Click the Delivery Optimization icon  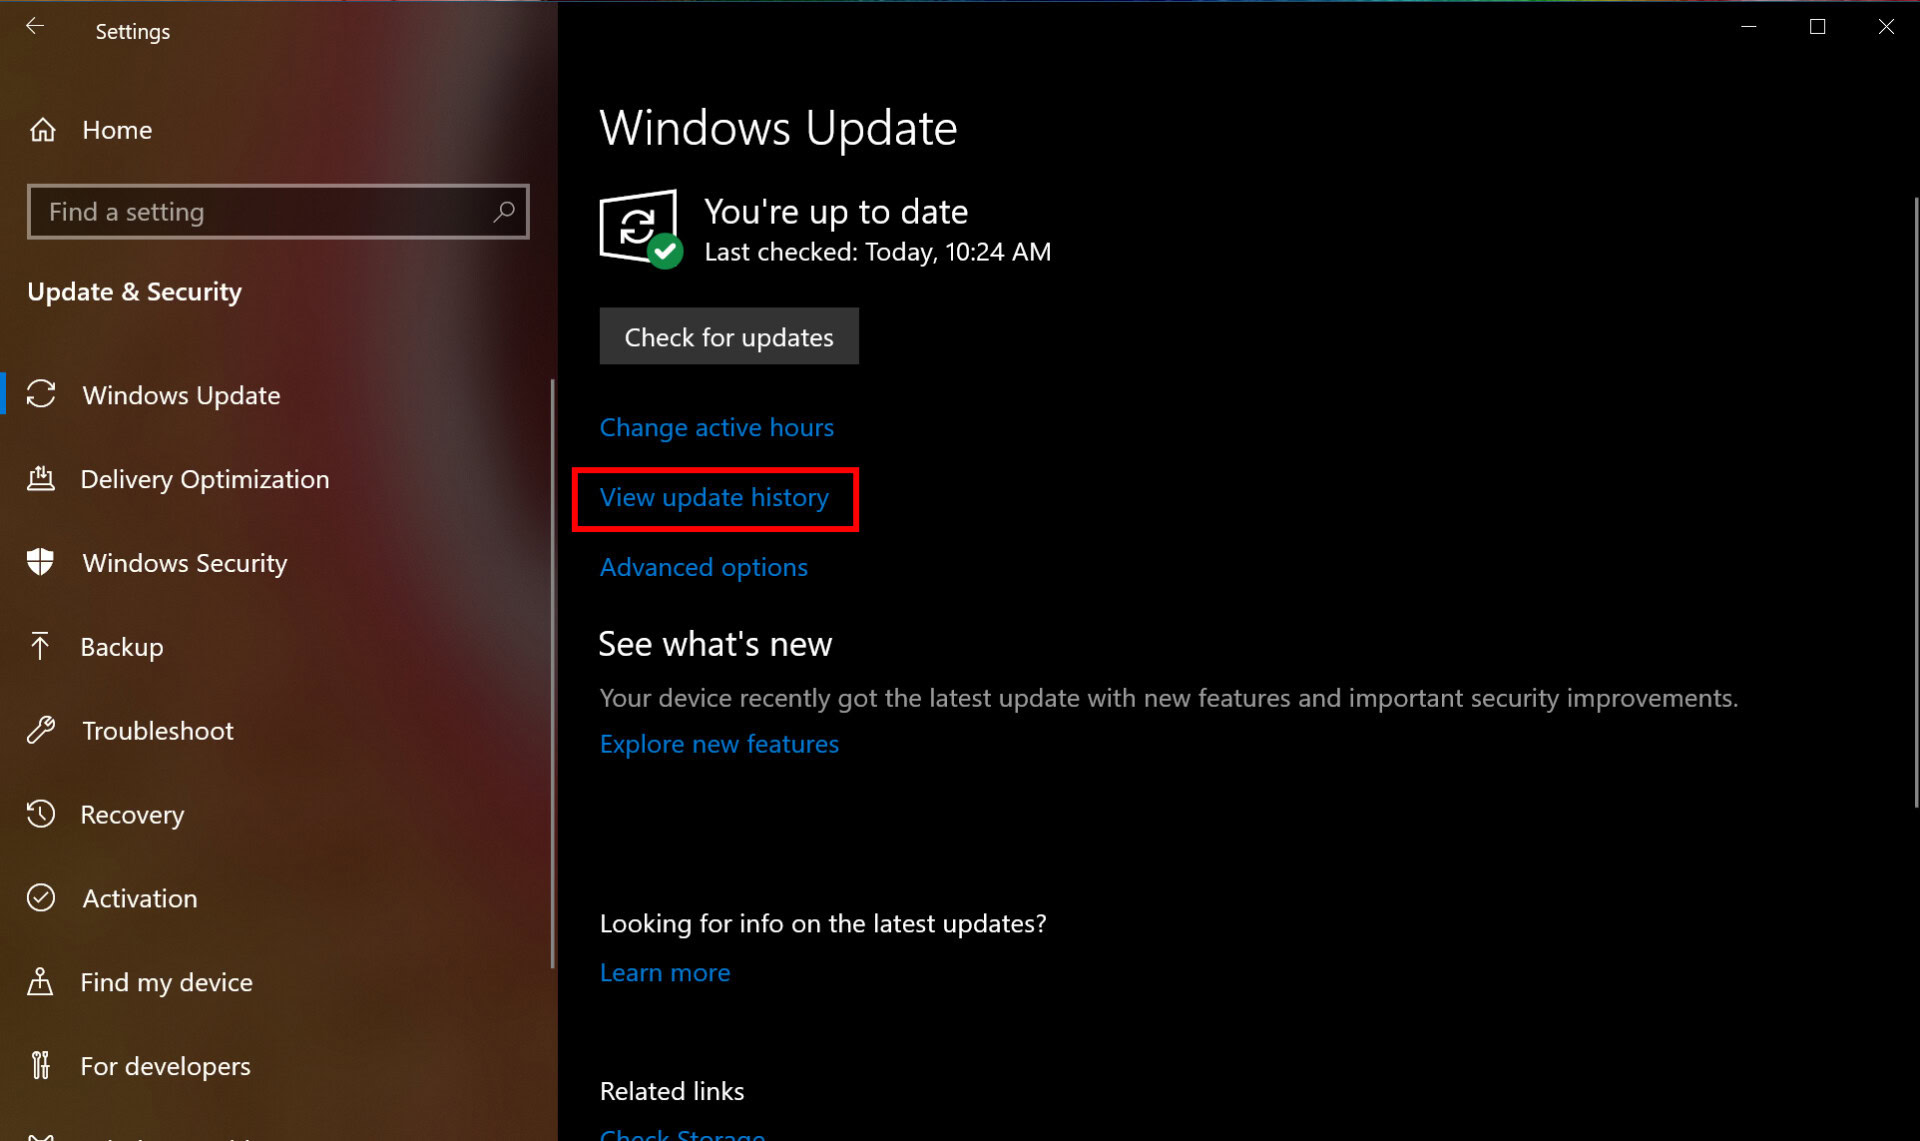pos(41,478)
